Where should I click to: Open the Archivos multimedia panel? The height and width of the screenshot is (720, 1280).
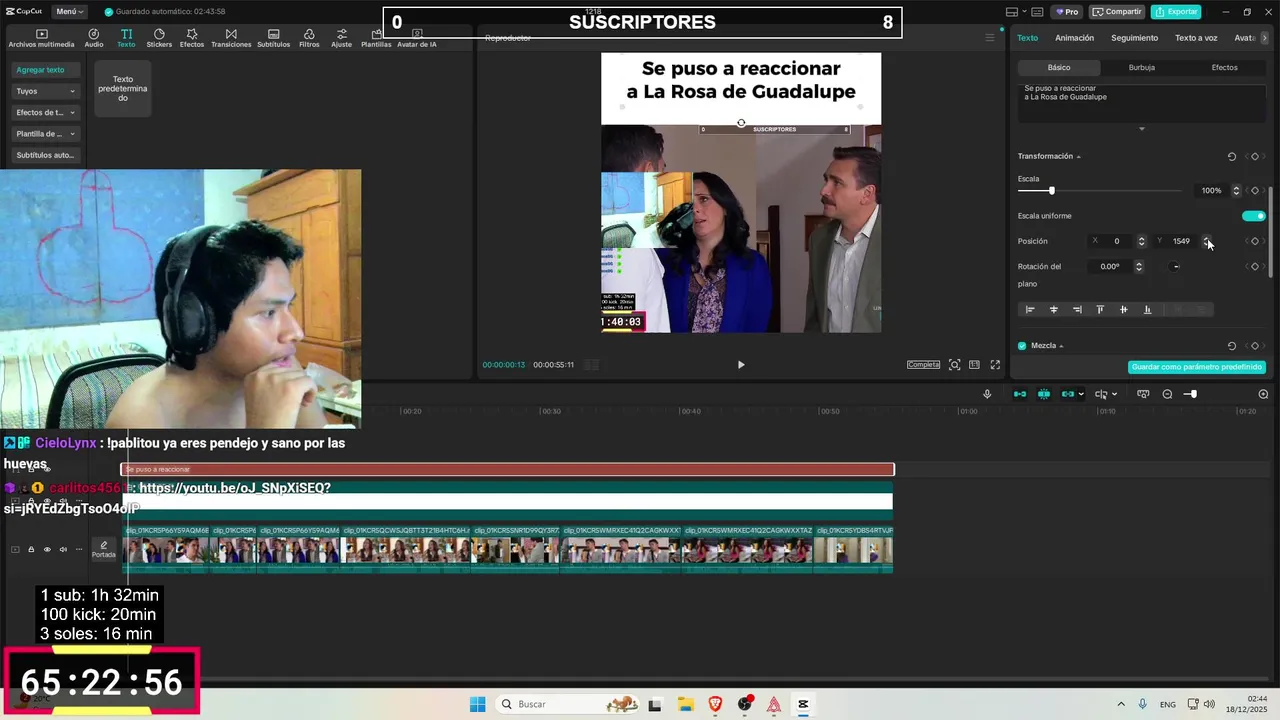pos(41,38)
